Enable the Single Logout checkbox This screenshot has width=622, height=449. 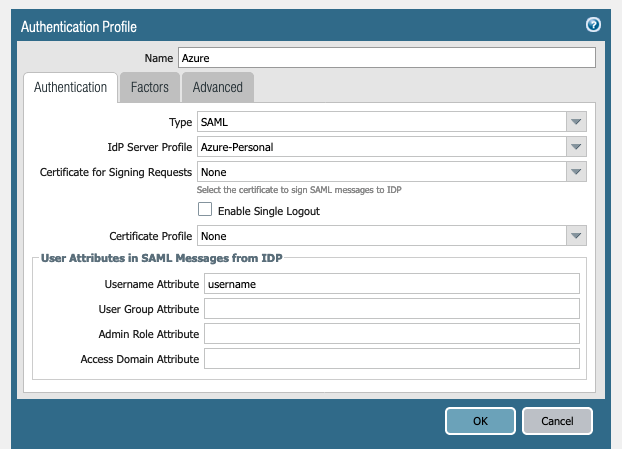205,209
